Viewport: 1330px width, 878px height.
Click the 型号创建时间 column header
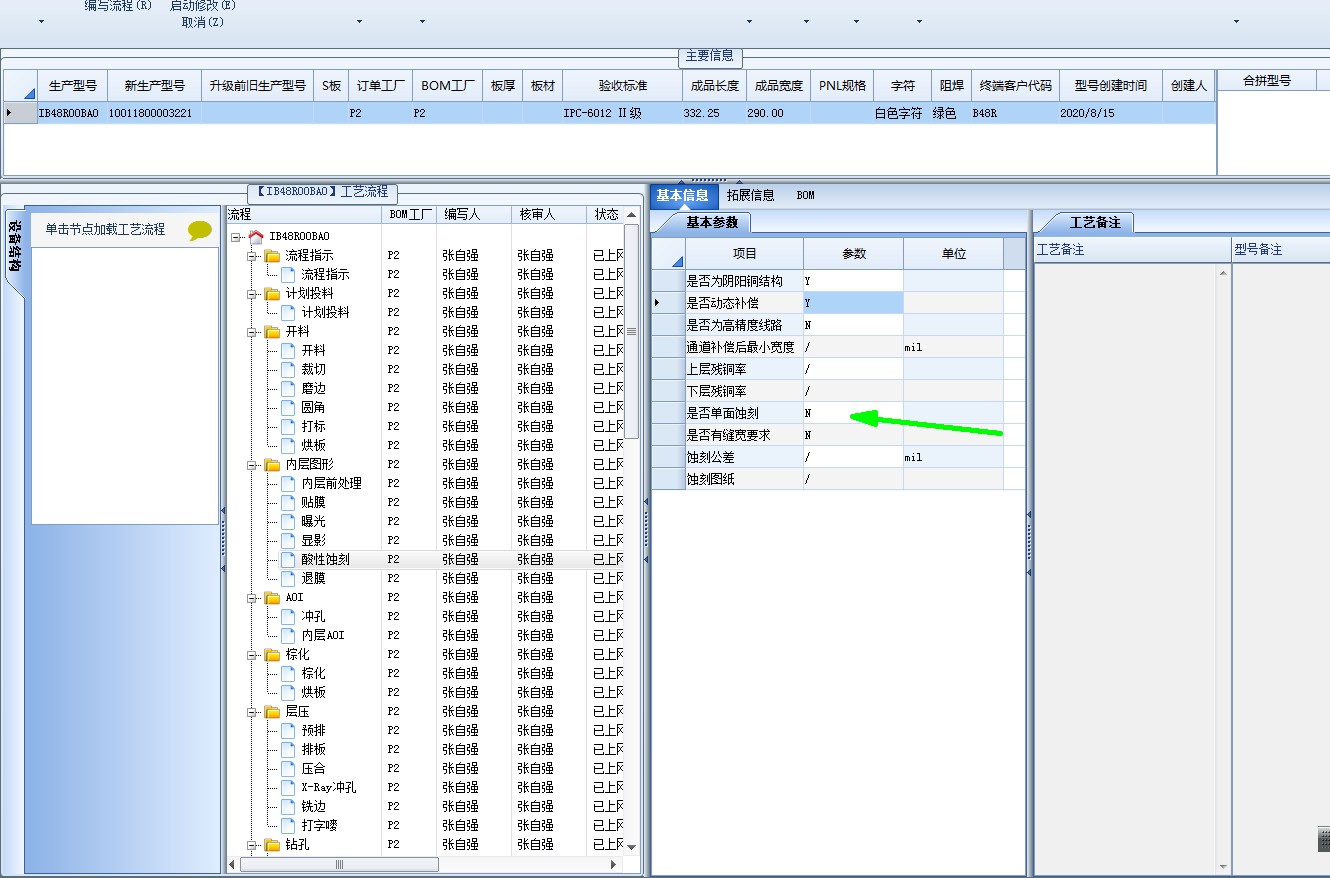point(1111,86)
